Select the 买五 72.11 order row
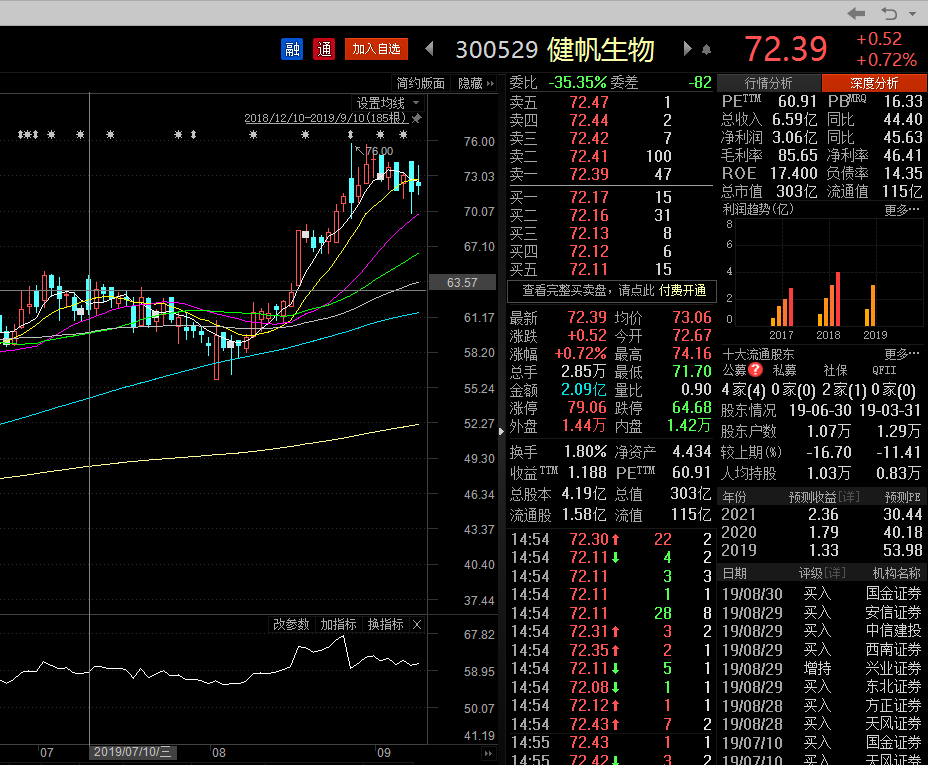Screen dimensions: 928x765 pyautogui.click(x=610, y=269)
